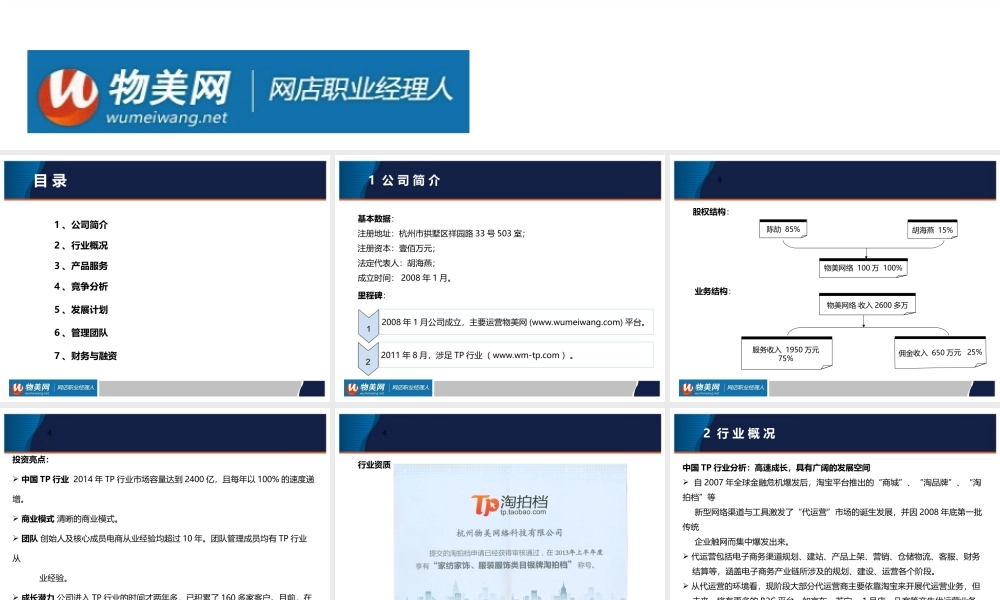
Task: Select '3、产品服务' in the table of contents
Action: pyautogui.click(x=81, y=265)
